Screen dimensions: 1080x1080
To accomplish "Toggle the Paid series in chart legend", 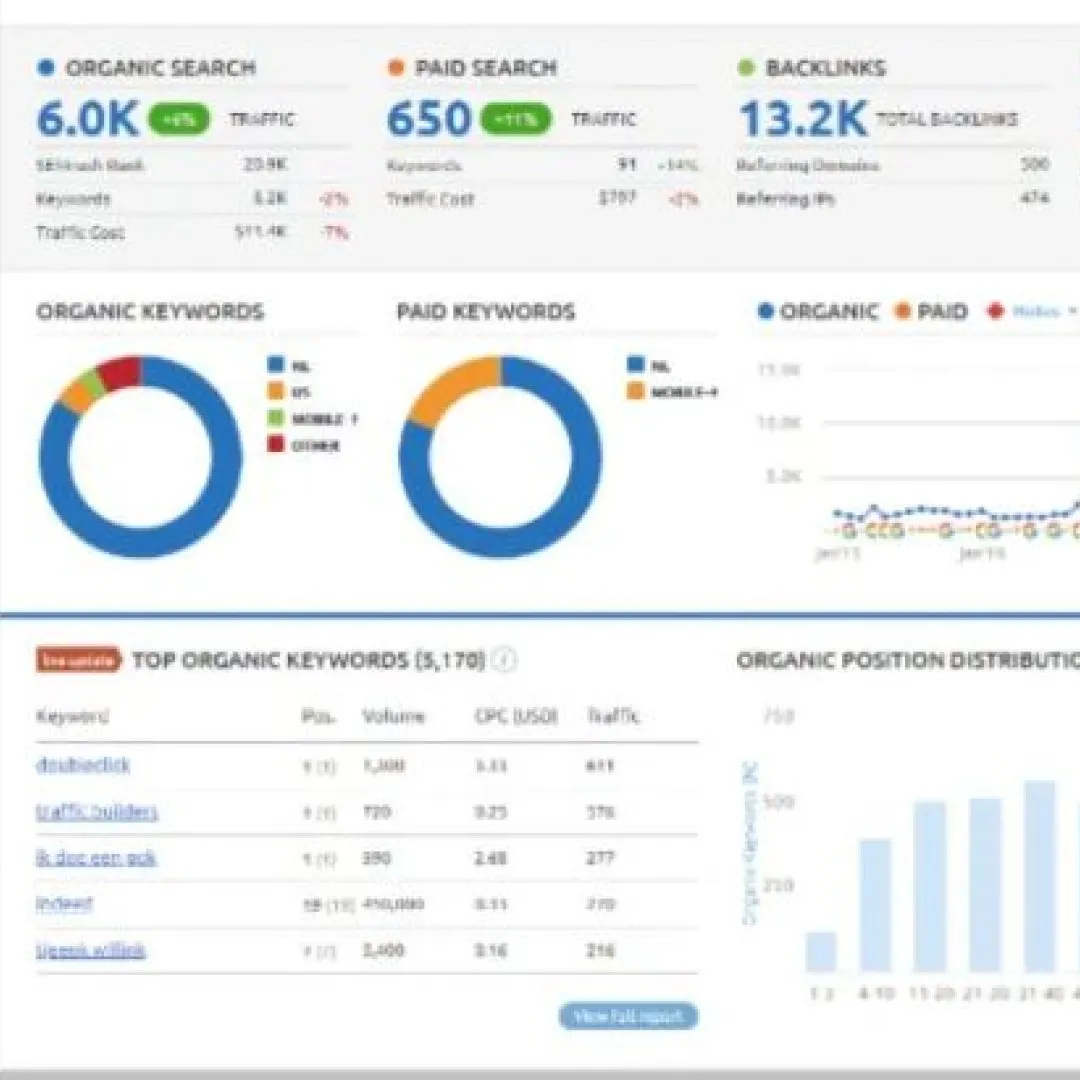I will pyautogui.click(x=931, y=311).
